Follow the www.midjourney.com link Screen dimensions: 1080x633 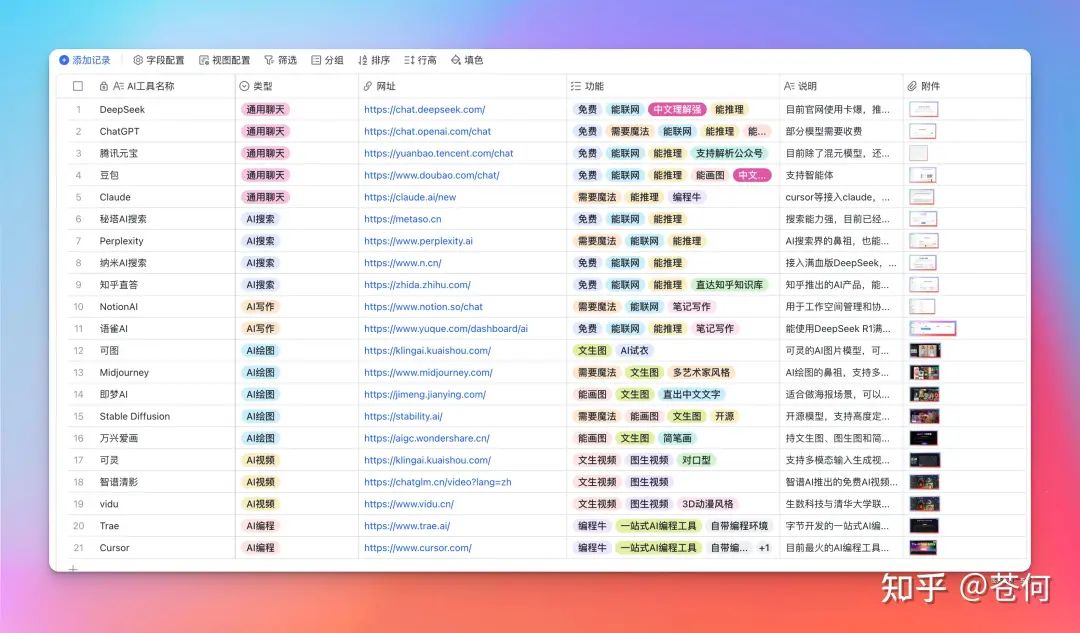click(428, 373)
